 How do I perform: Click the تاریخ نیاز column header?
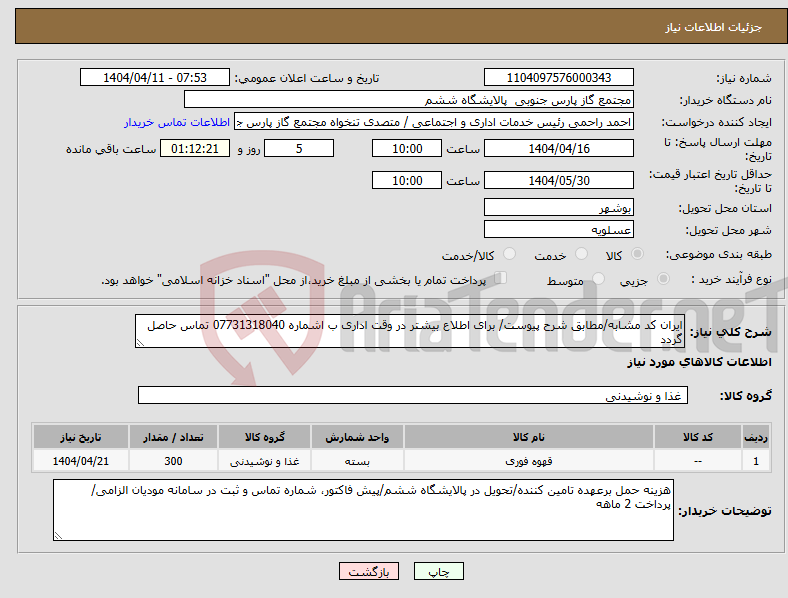tap(81, 437)
